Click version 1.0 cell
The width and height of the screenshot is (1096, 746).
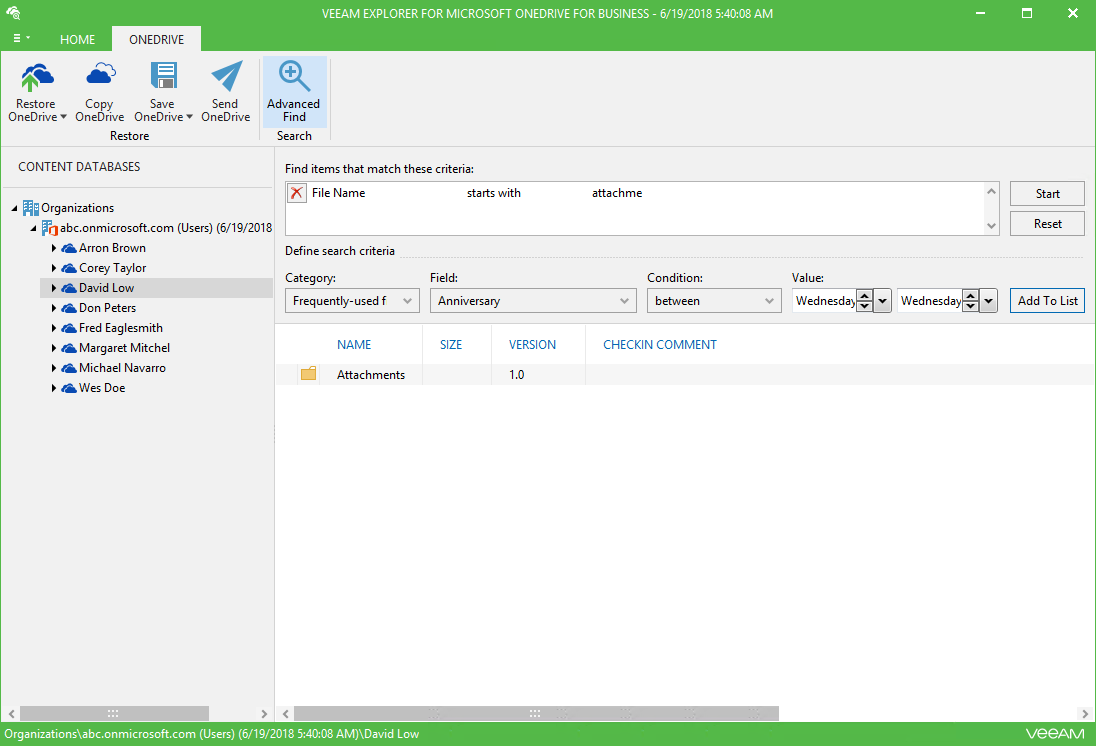click(x=517, y=375)
